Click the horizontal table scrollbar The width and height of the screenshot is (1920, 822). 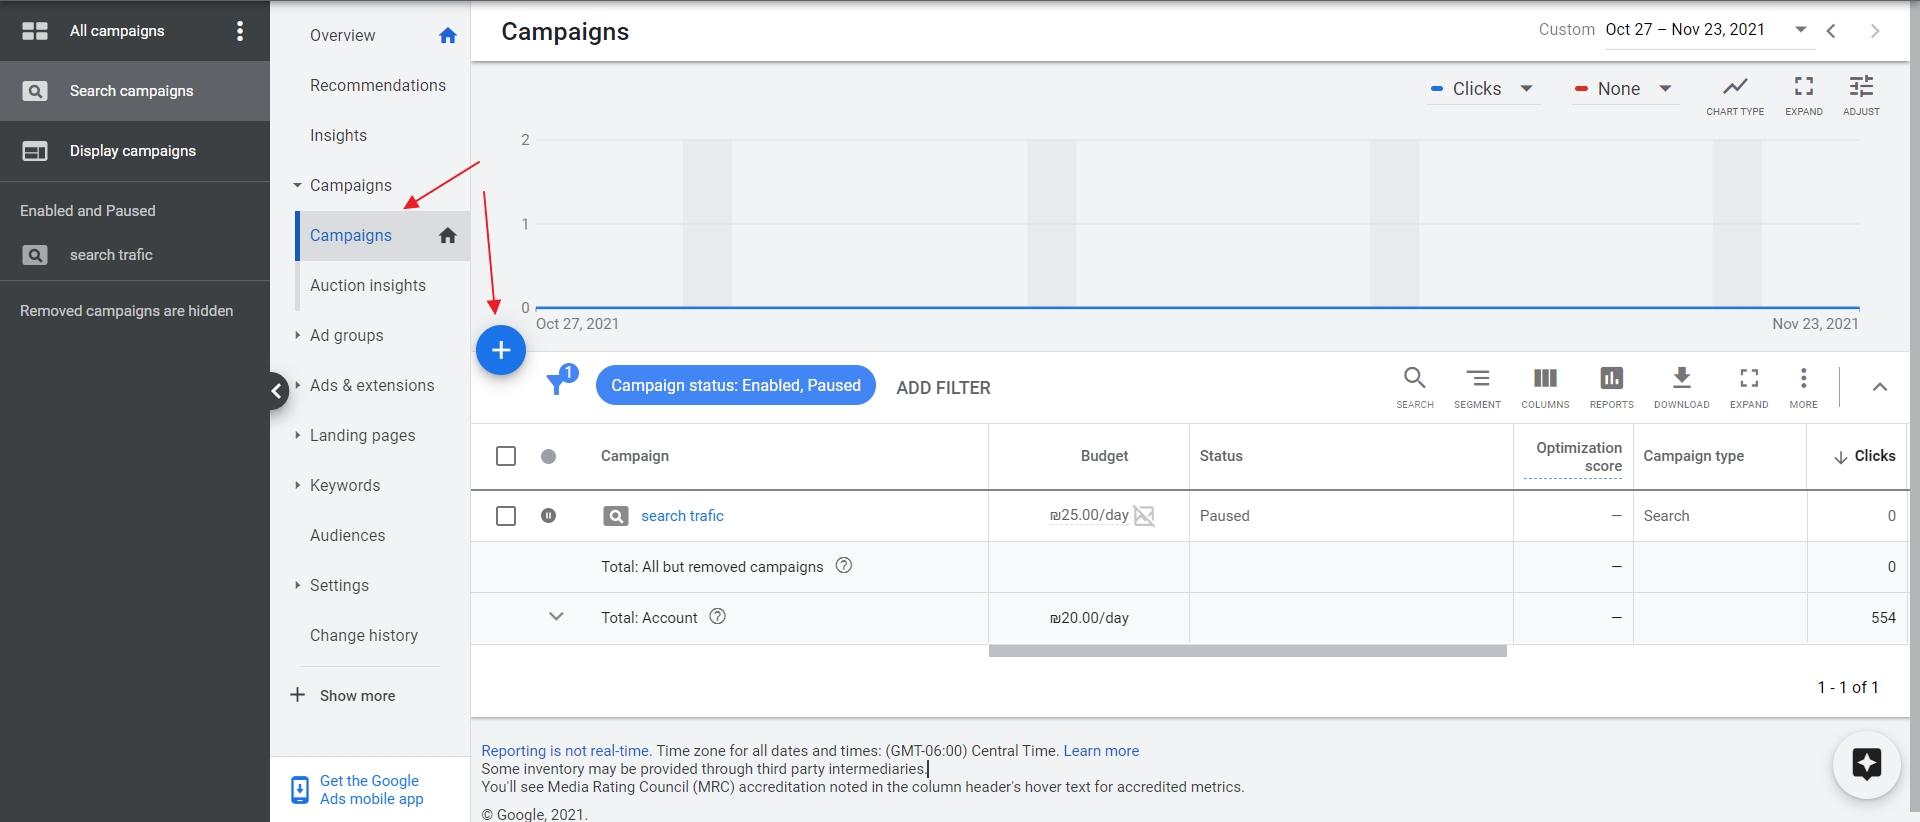point(1247,651)
